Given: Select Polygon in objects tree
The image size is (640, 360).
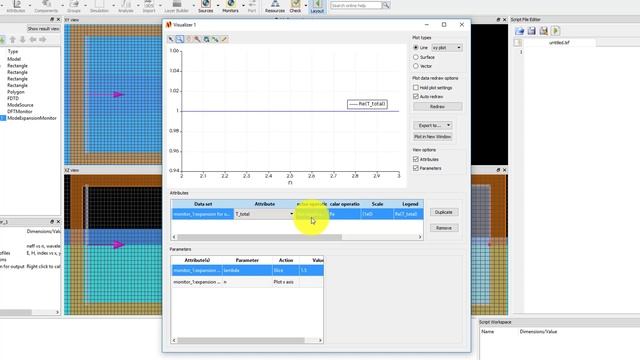Looking at the screenshot, I should pyautogui.click(x=16, y=92).
